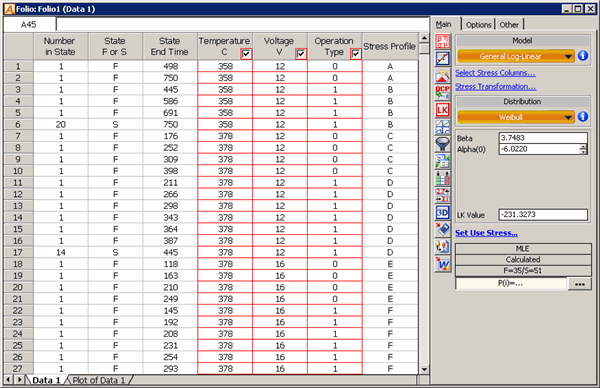Click the Alpha(0) parameter spinner arrows

click(x=583, y=149)
